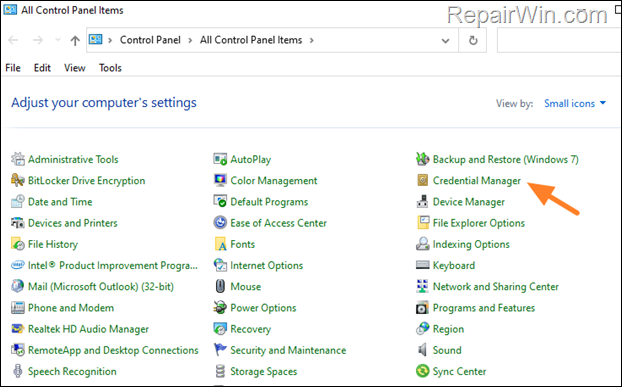The image size is (622, 387).
Task: Click the Device Manager icon
Action: coord(422,201)
